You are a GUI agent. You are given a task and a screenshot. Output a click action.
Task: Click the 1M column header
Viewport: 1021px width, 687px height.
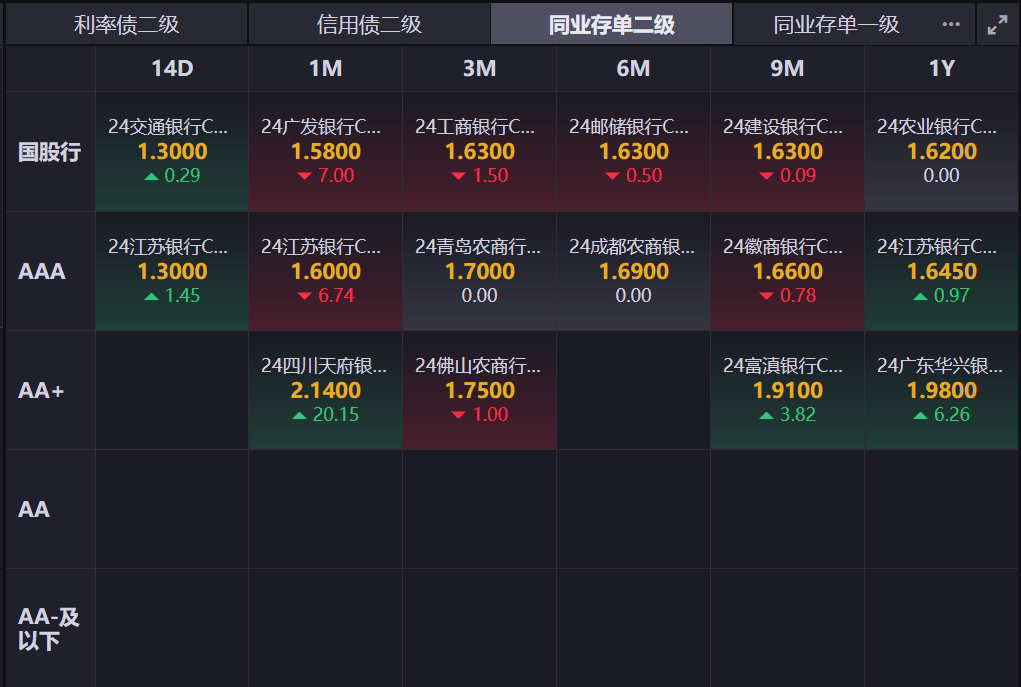pos(326,68)
